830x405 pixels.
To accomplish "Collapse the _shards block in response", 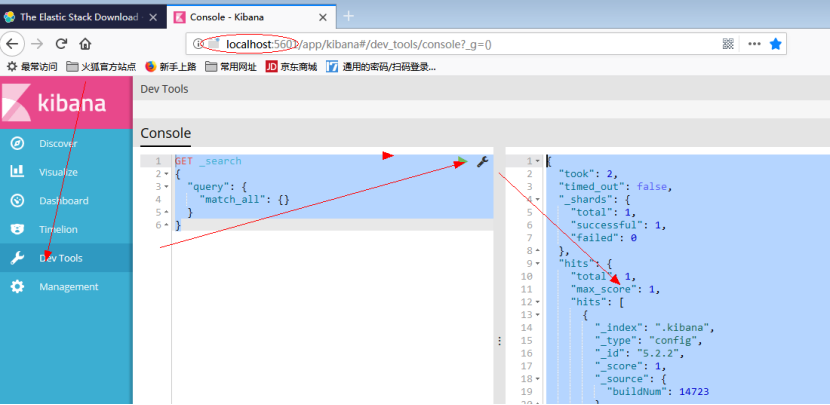I will click(x=538, y=200).
